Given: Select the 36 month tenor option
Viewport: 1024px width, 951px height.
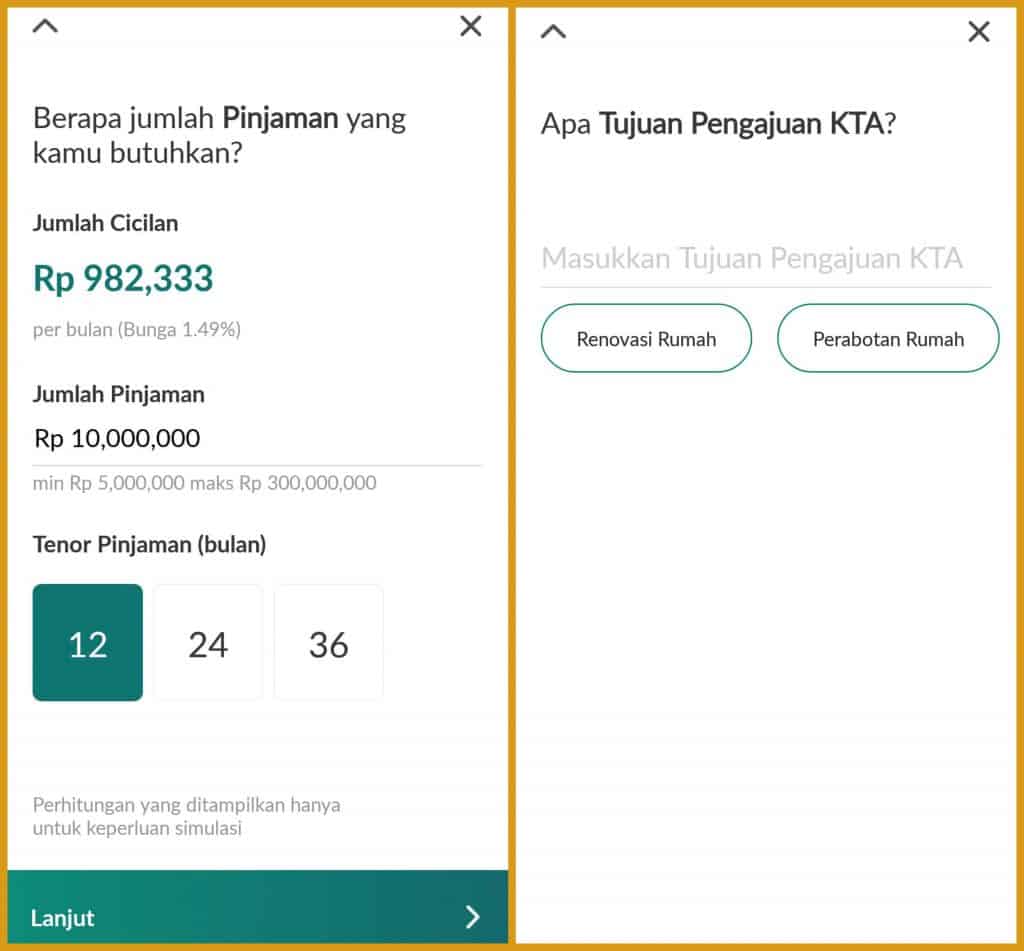Looking at the screenshot, I should click(327, 642).
